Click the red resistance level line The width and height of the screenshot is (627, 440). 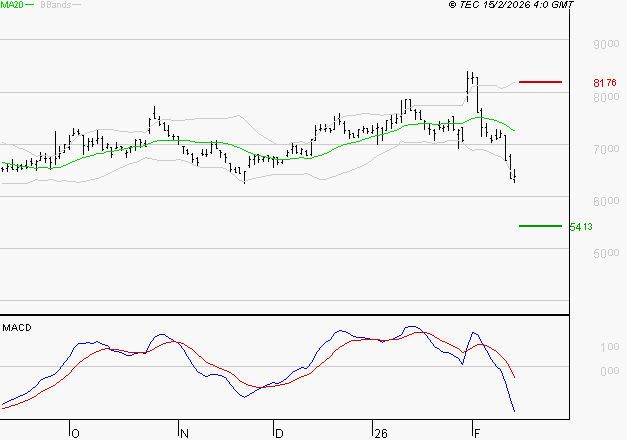(x=540, y=82)
